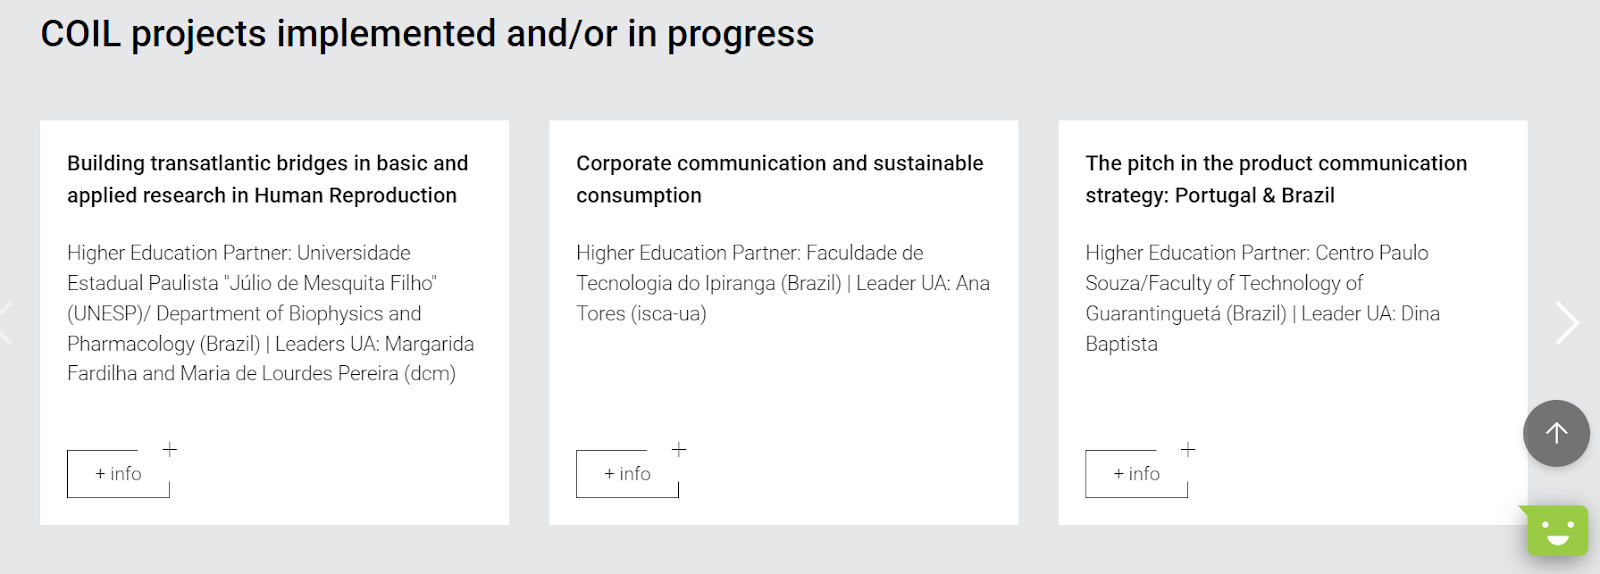Select the Building transatlantic bridges card title
Image resolution: width=1600 pixels, height=574 pixels.
(x=268, y=179)
